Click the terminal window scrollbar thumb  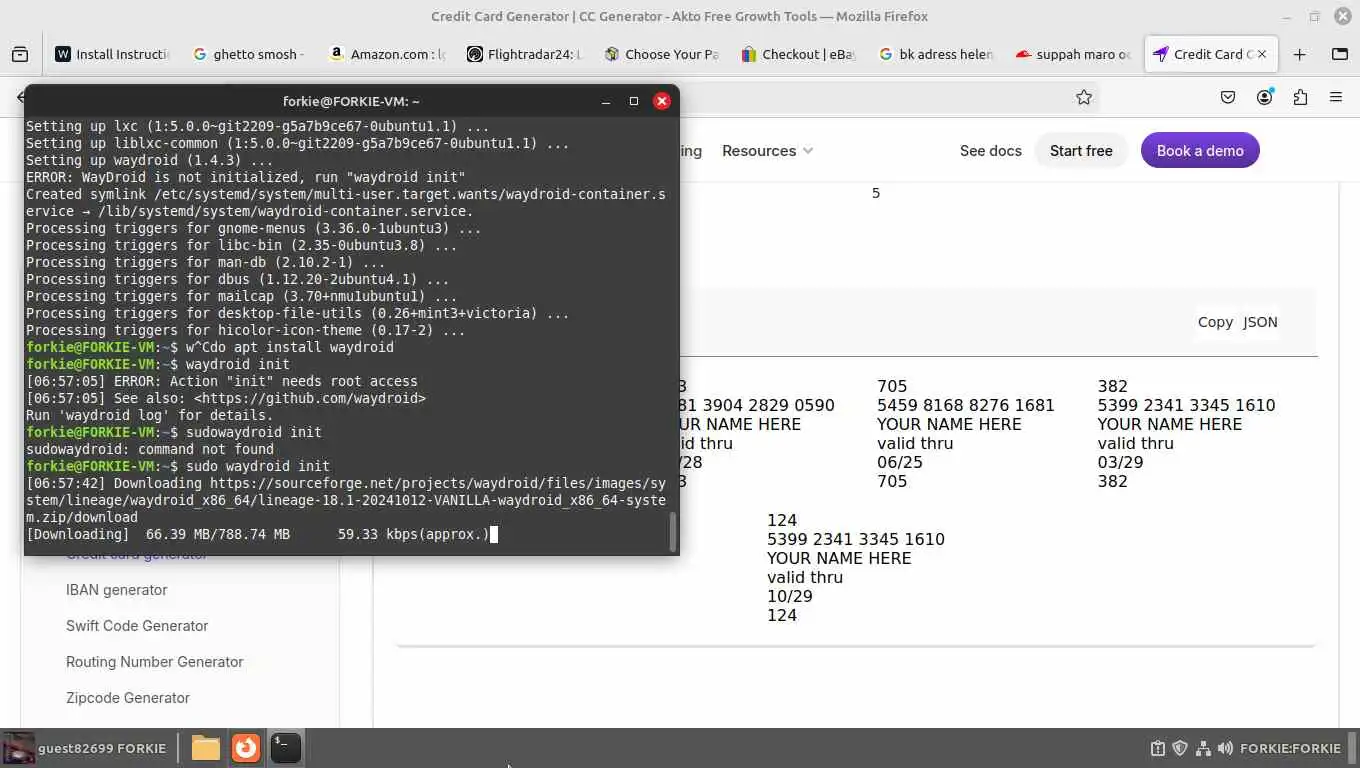673,532
